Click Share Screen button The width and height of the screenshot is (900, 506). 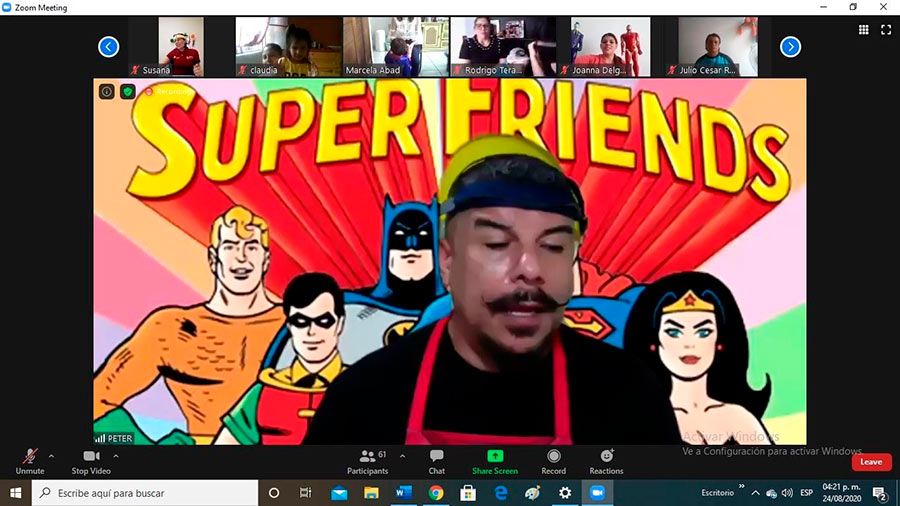(495, 462)
